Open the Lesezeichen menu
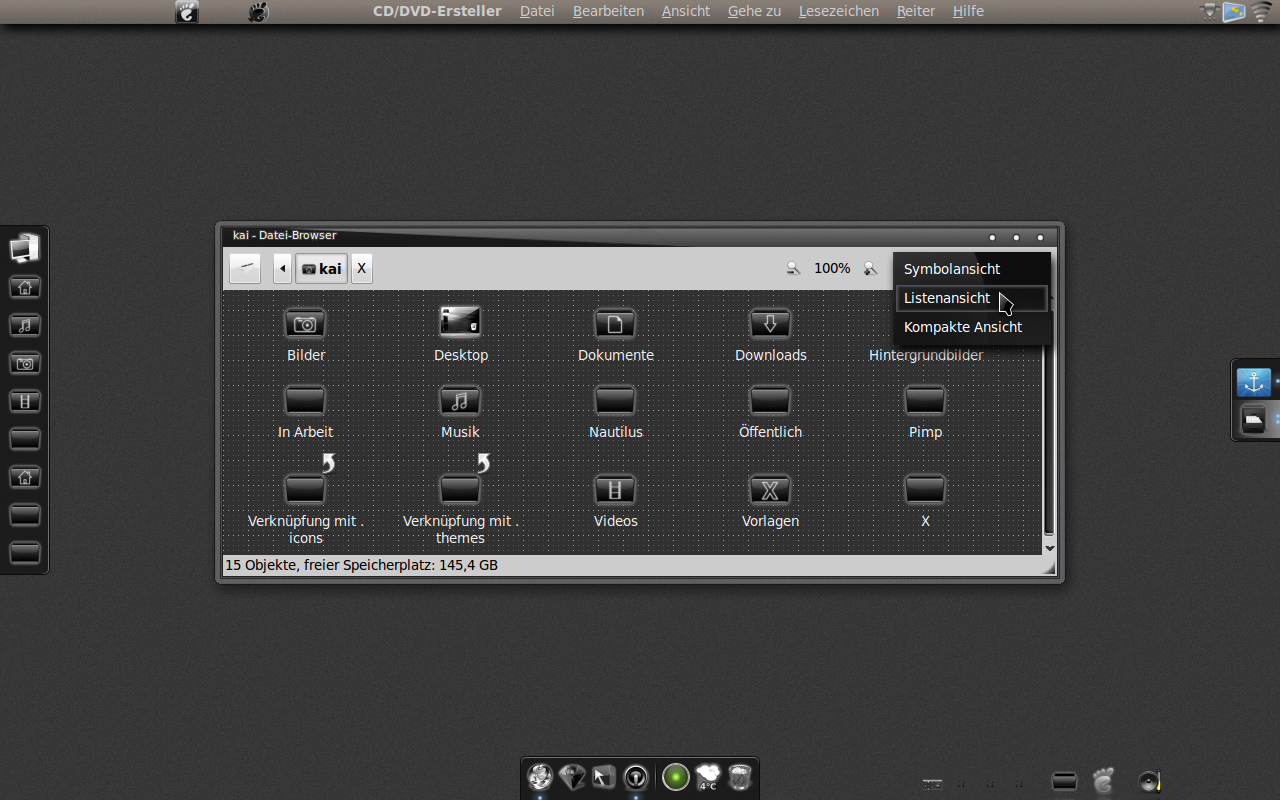1280x800 pixels. (839, 11)
